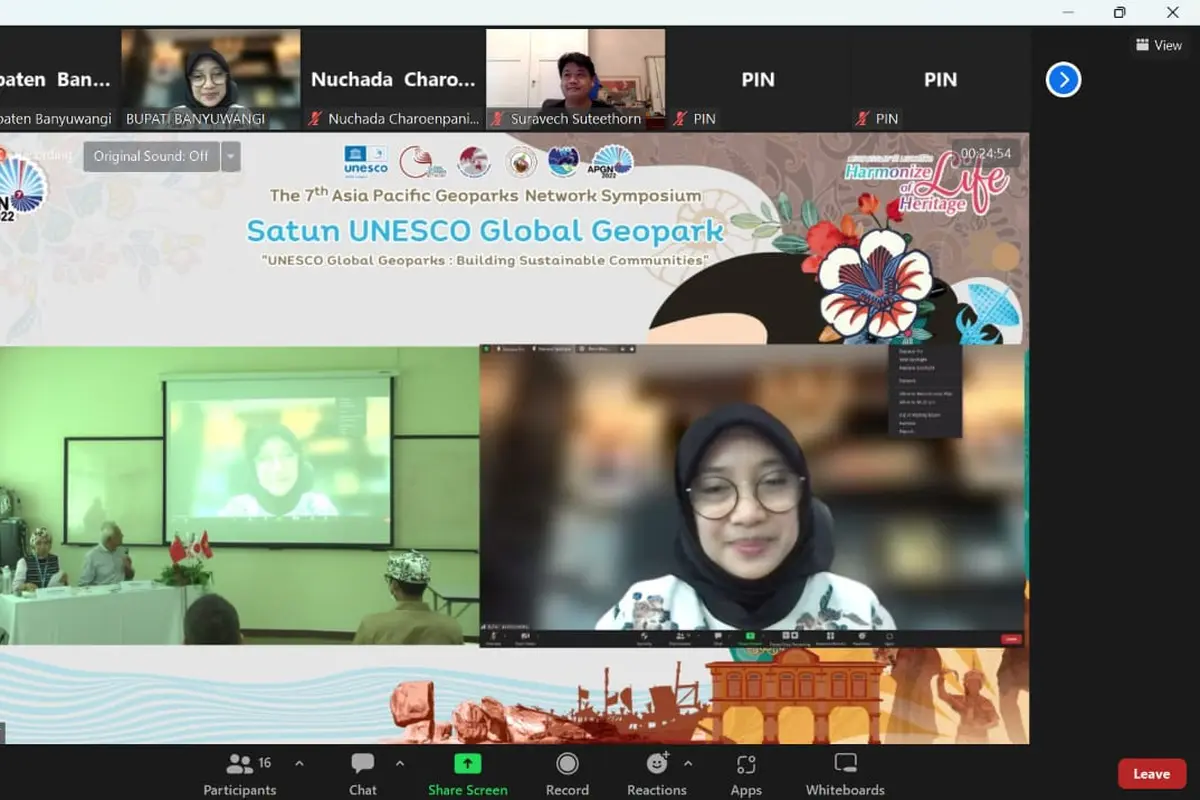Open the Chat icon
1200x800 pixels.
point(363,764)
